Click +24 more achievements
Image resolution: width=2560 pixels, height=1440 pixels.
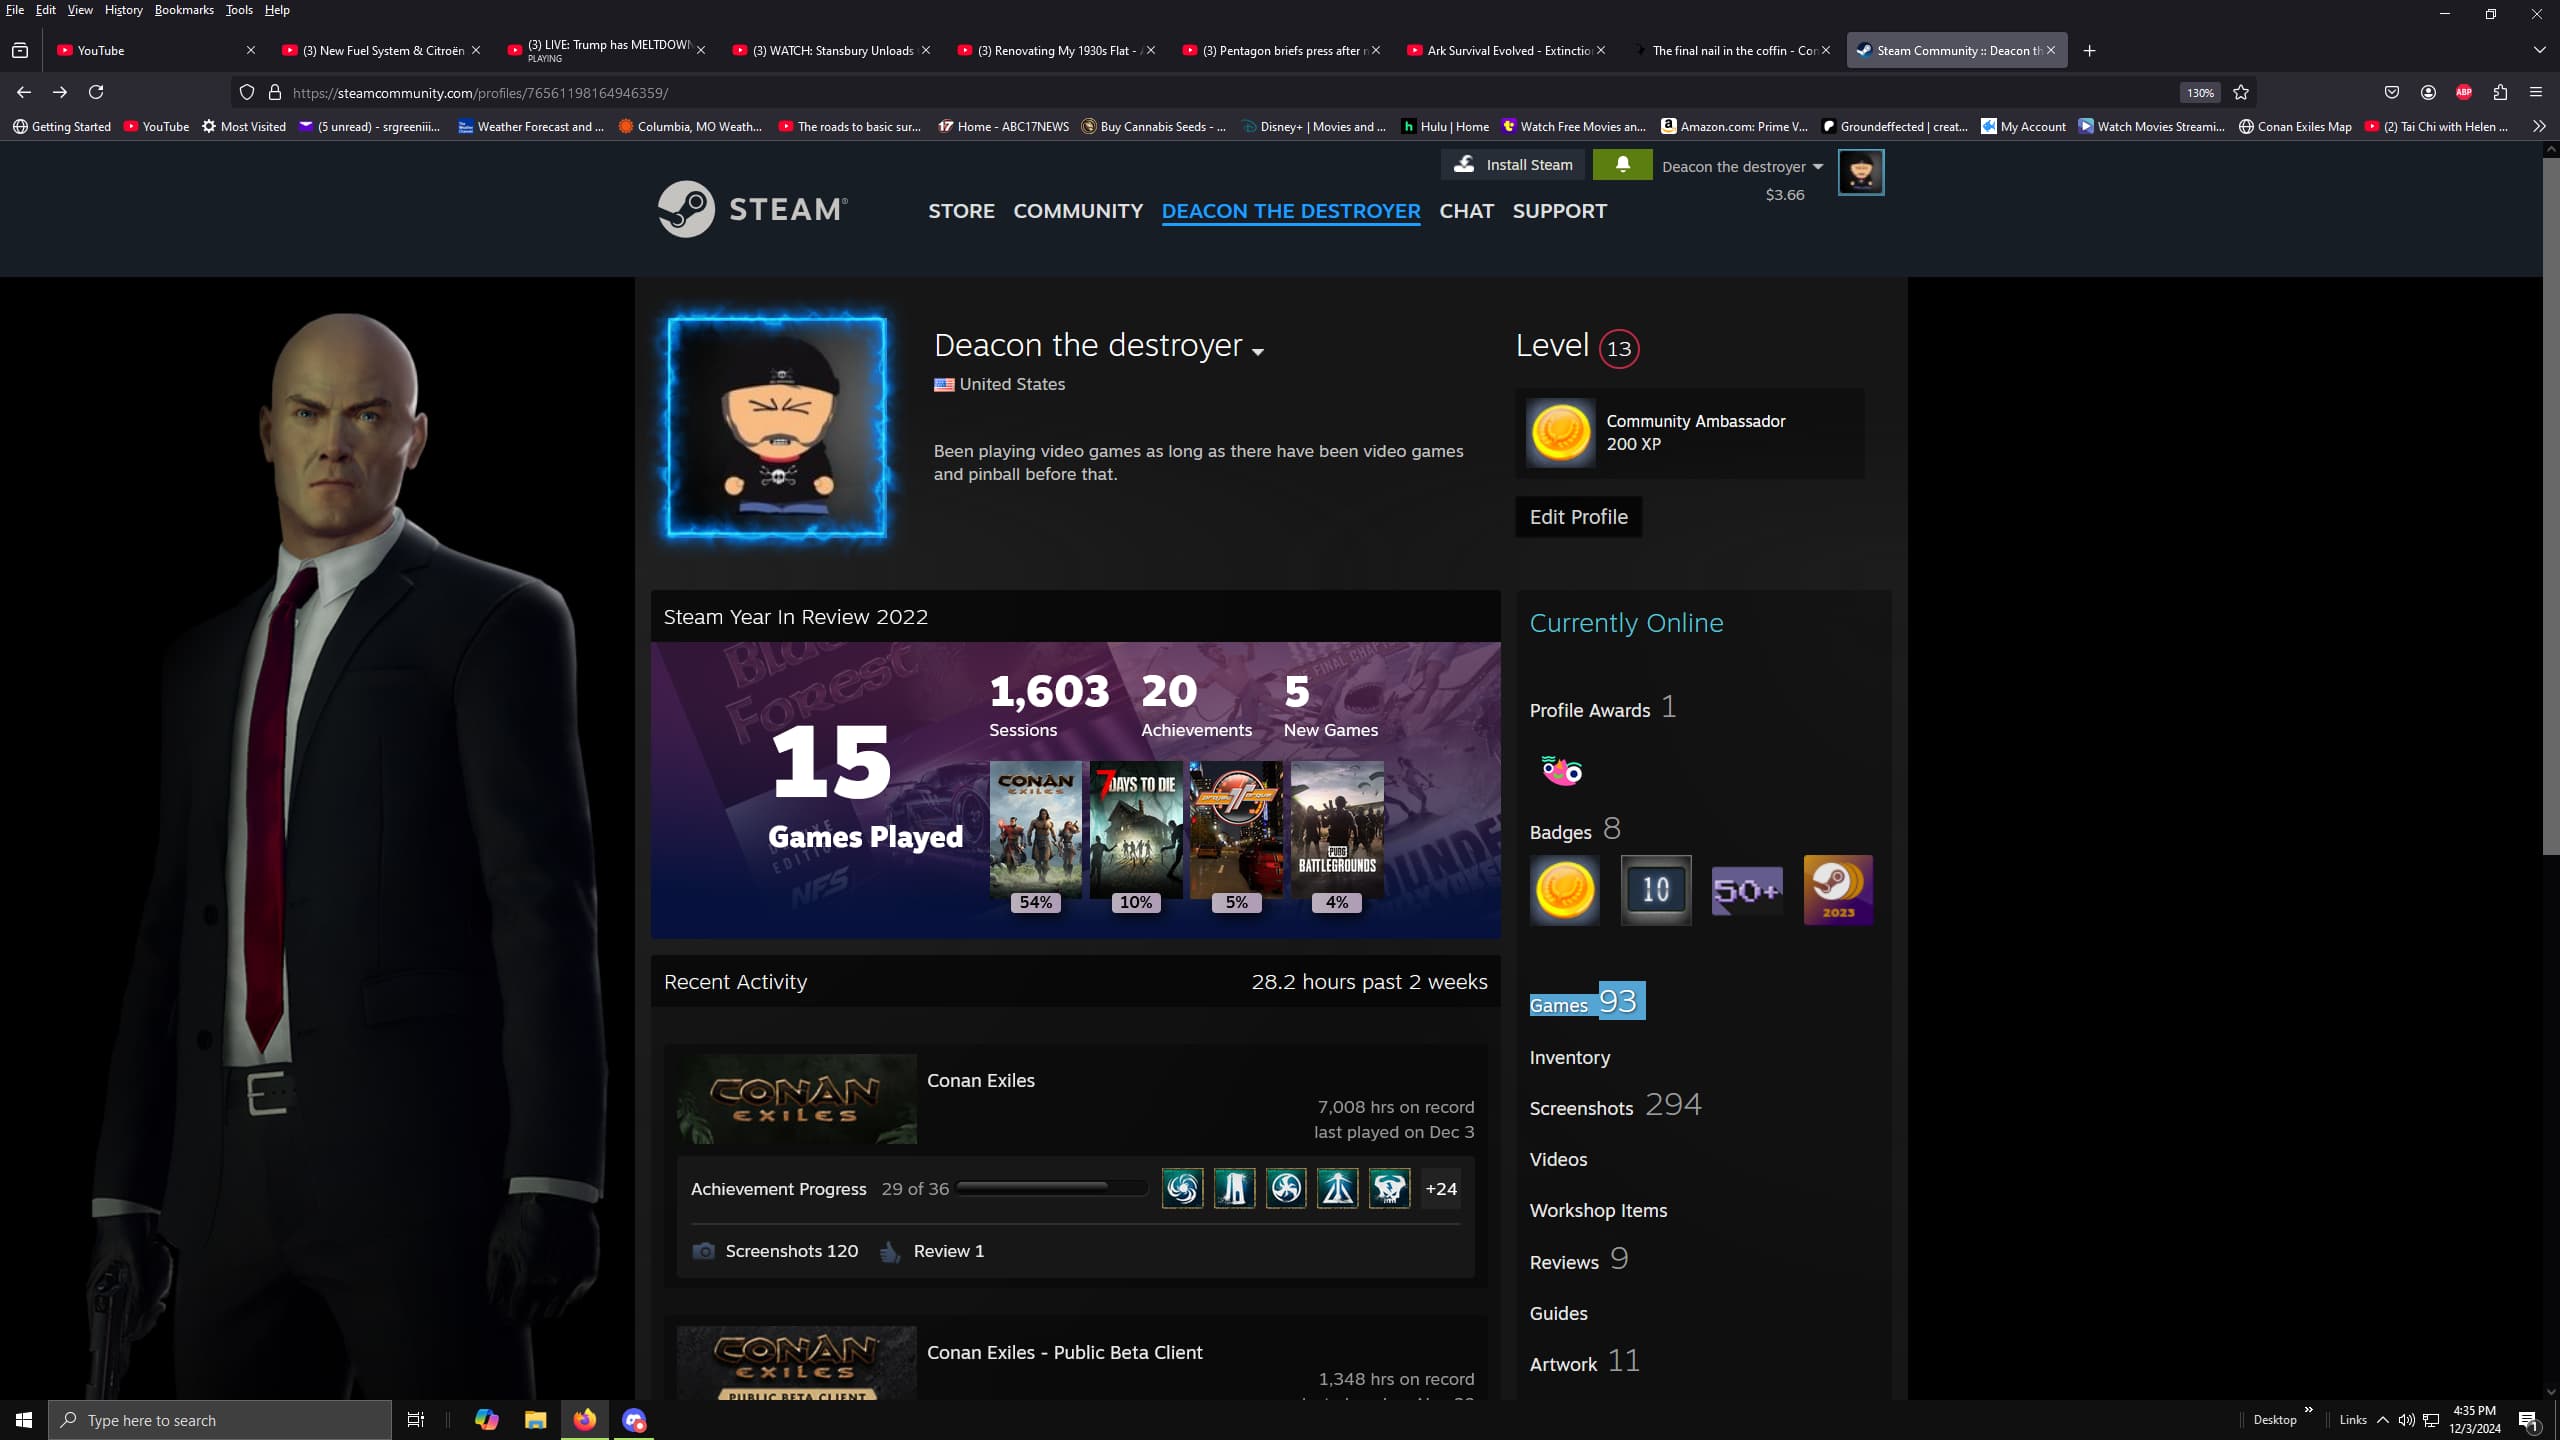(x=1441, y=1188)
